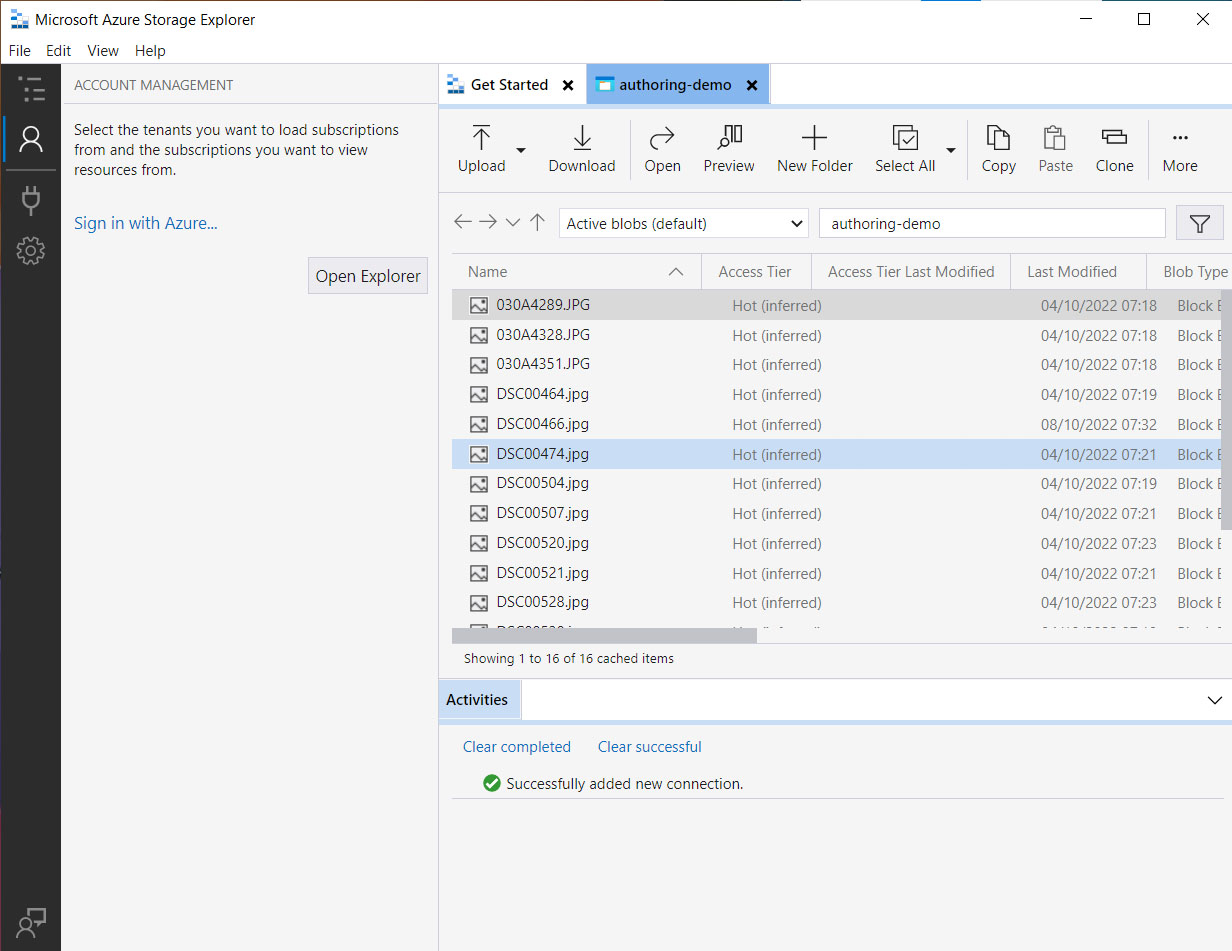Collapse the Activities panel chevron
1232x951 pixels.
pos(1214,700)
